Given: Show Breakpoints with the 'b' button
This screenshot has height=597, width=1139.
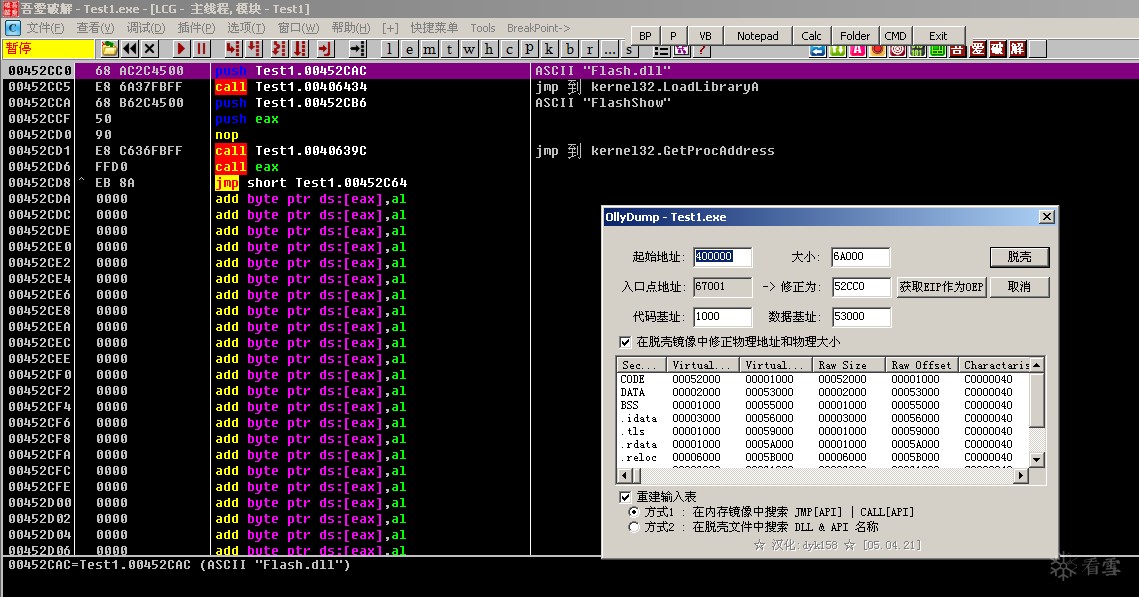Looking at the screenshot, I should (x=570, y=49).
